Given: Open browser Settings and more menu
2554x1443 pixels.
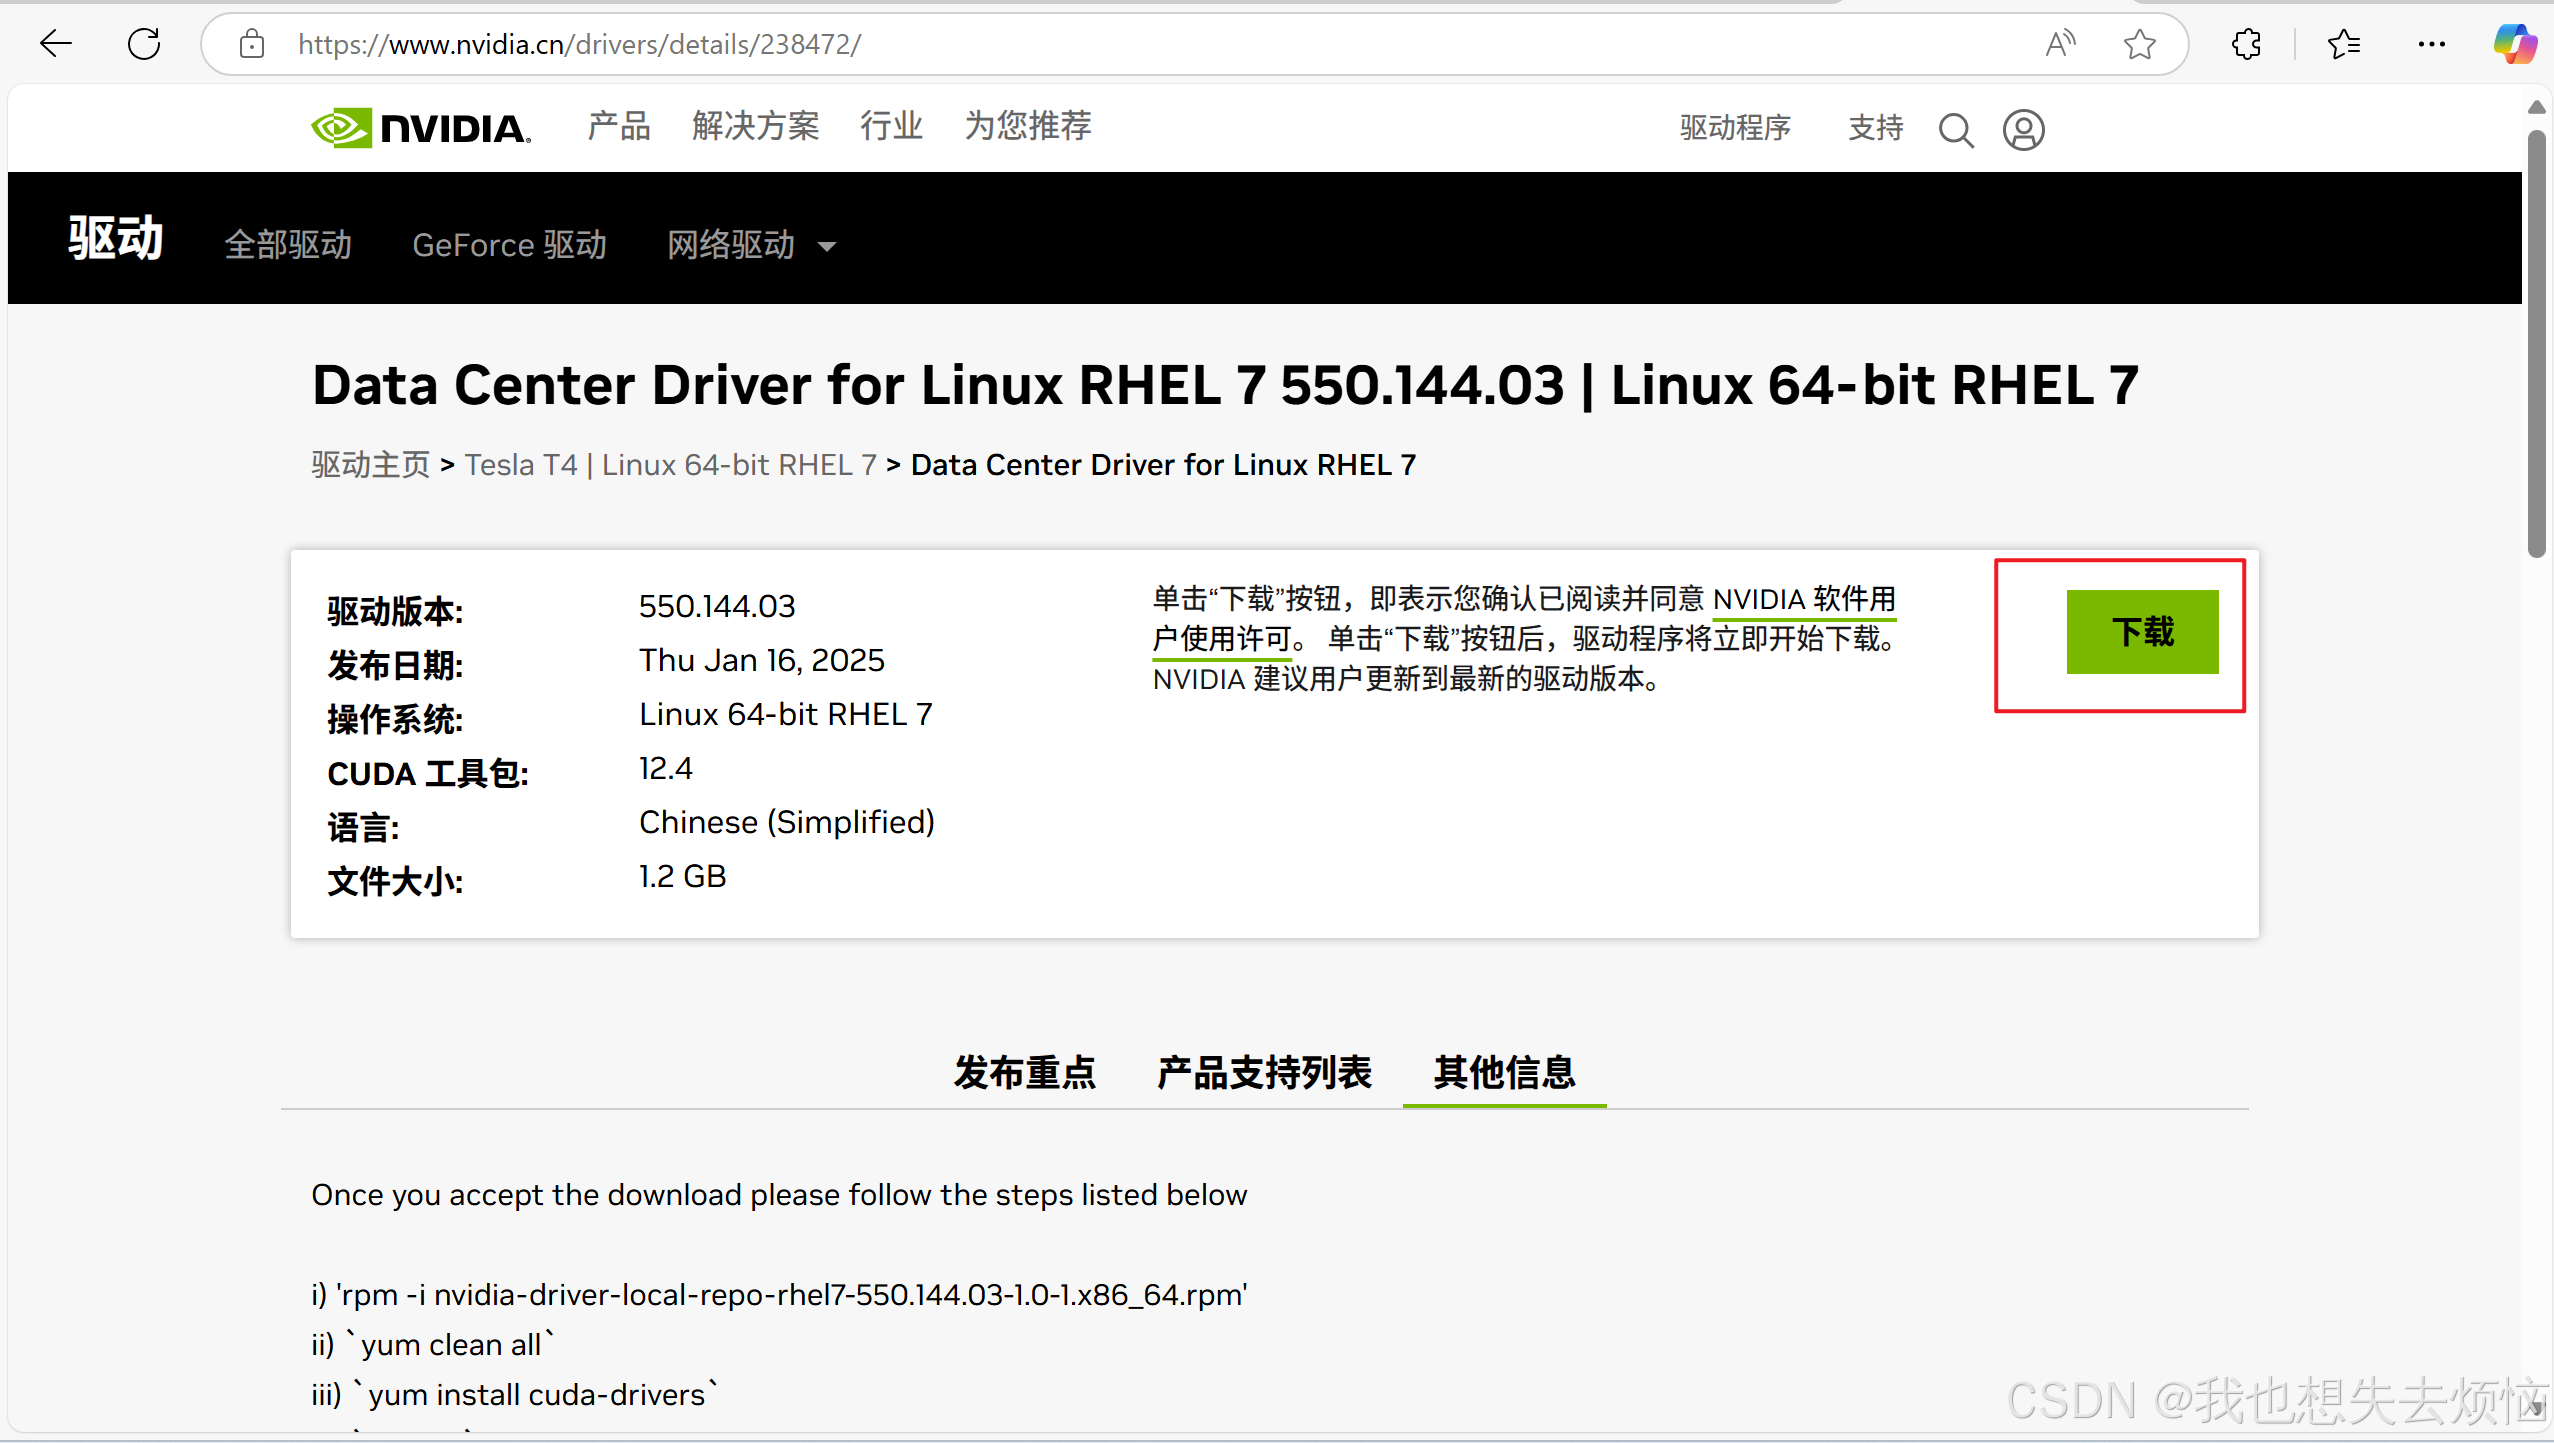Looking at the screenshot, I should (2431, 44).
